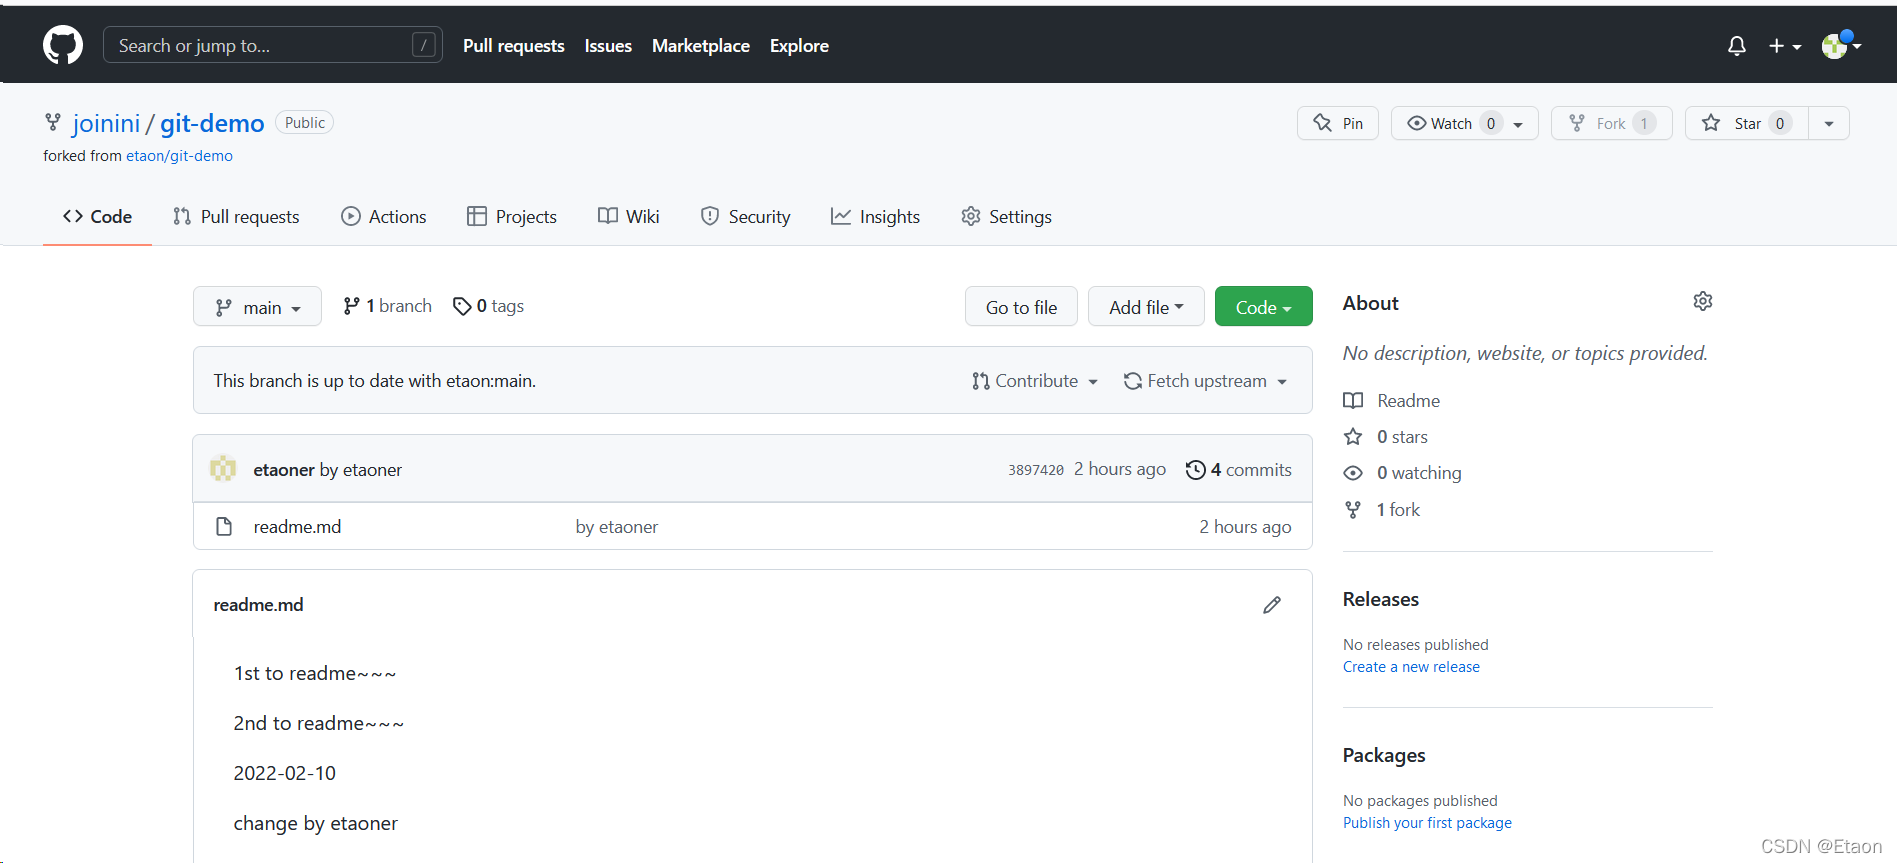Open the Actions tab
This screenshot has height=863, width=1897.
coord(384,217)
